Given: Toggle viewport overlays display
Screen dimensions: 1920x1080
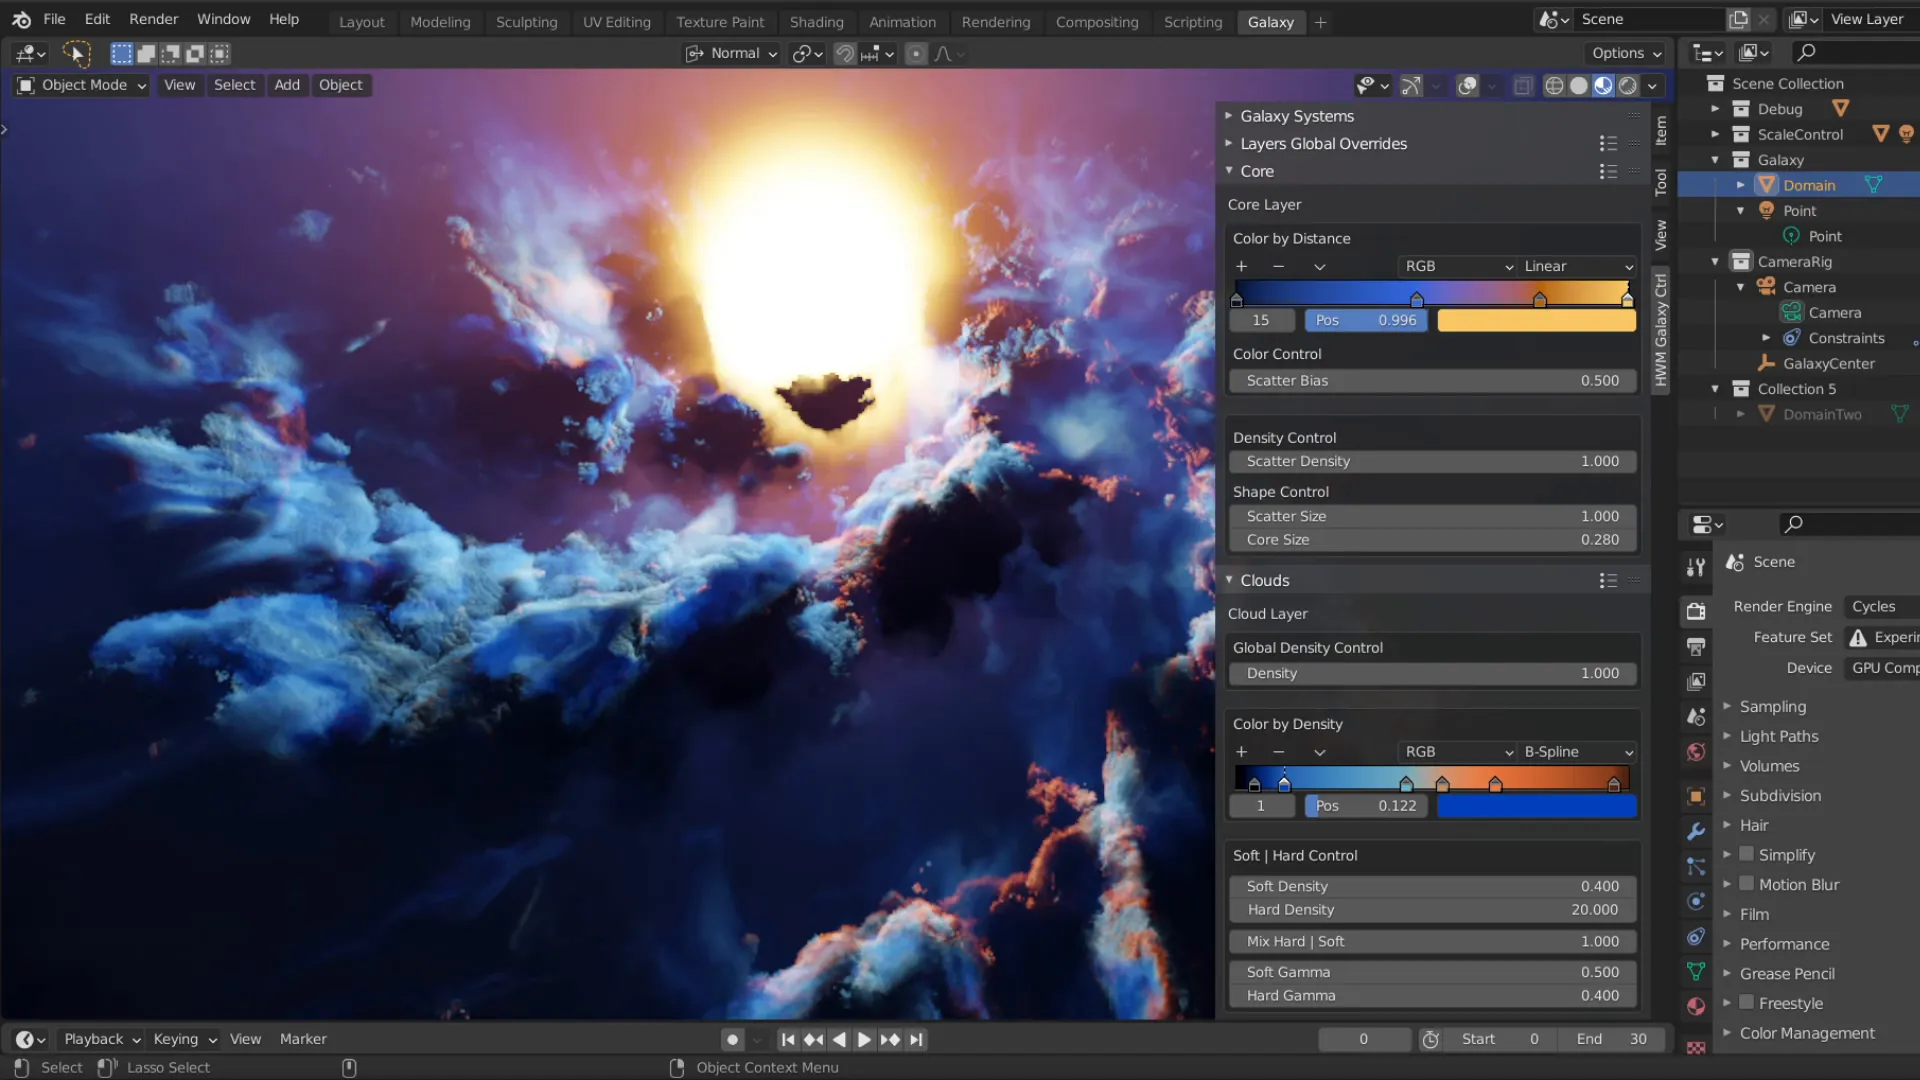Looking at the screenshot, I should pyautogui.click(x=1467, y=86).
